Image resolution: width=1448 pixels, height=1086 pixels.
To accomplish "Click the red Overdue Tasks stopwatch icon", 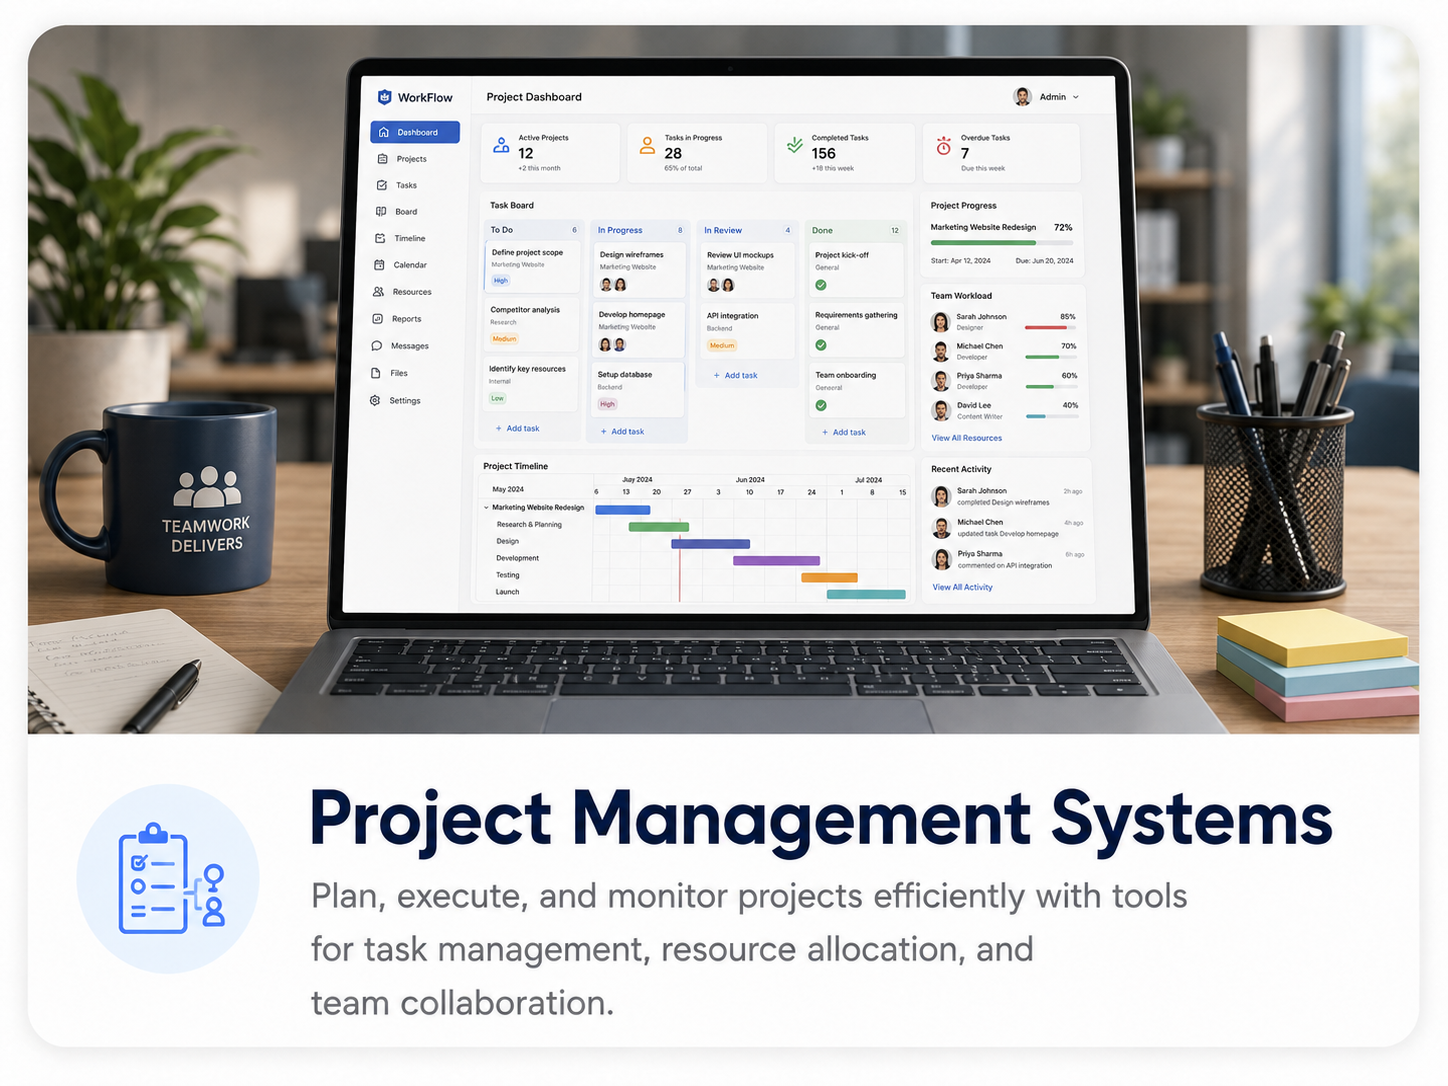I will tap(943, 146).
